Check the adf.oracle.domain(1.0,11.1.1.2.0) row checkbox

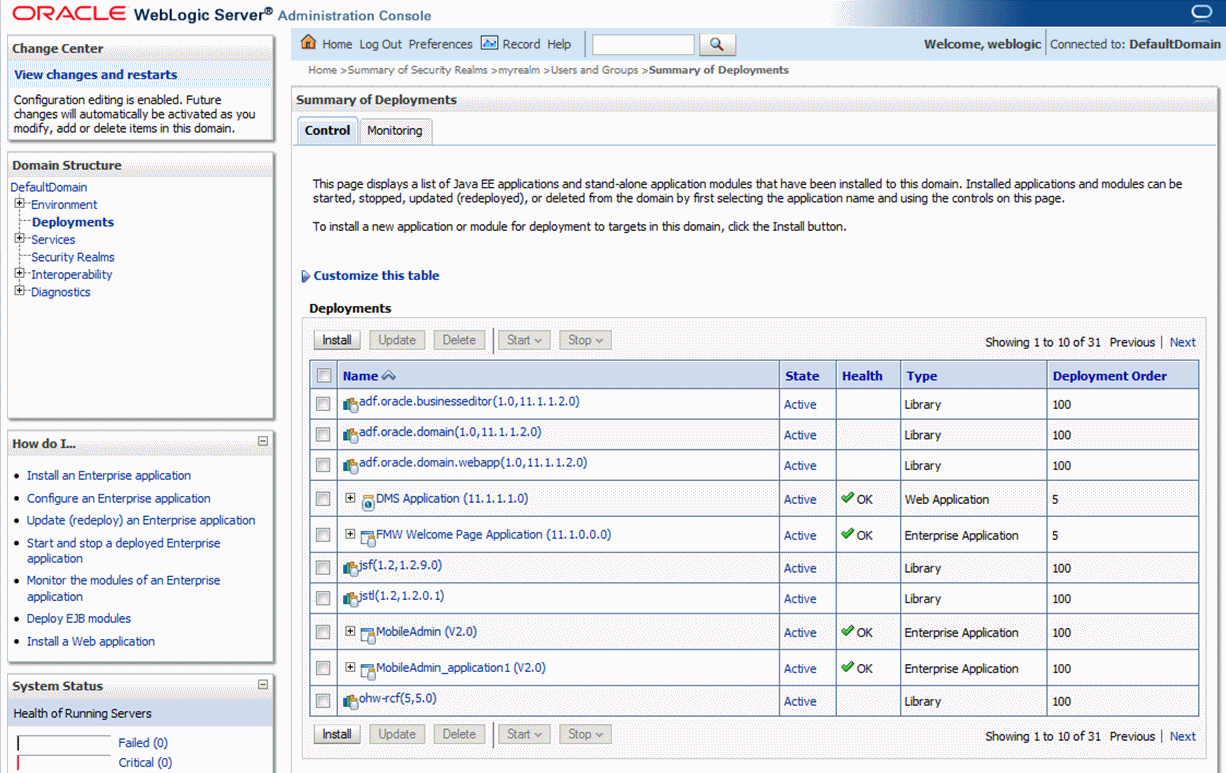click(323, 434)
